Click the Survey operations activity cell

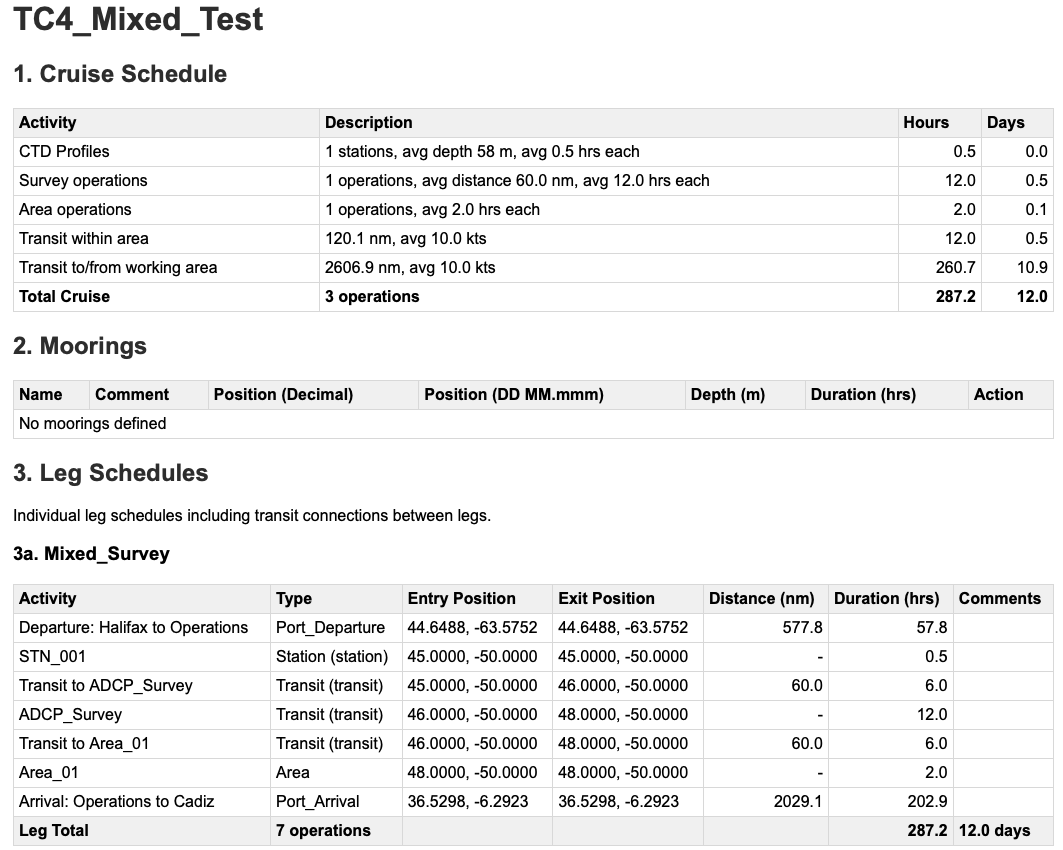coord(83,180)
